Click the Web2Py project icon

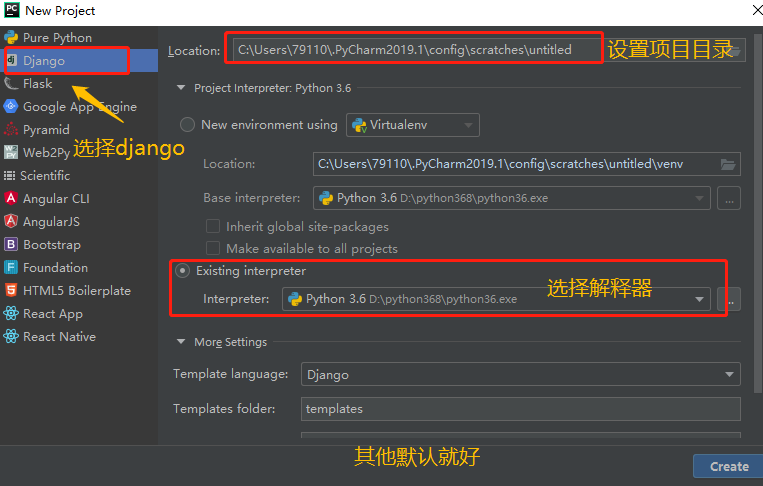11,152
